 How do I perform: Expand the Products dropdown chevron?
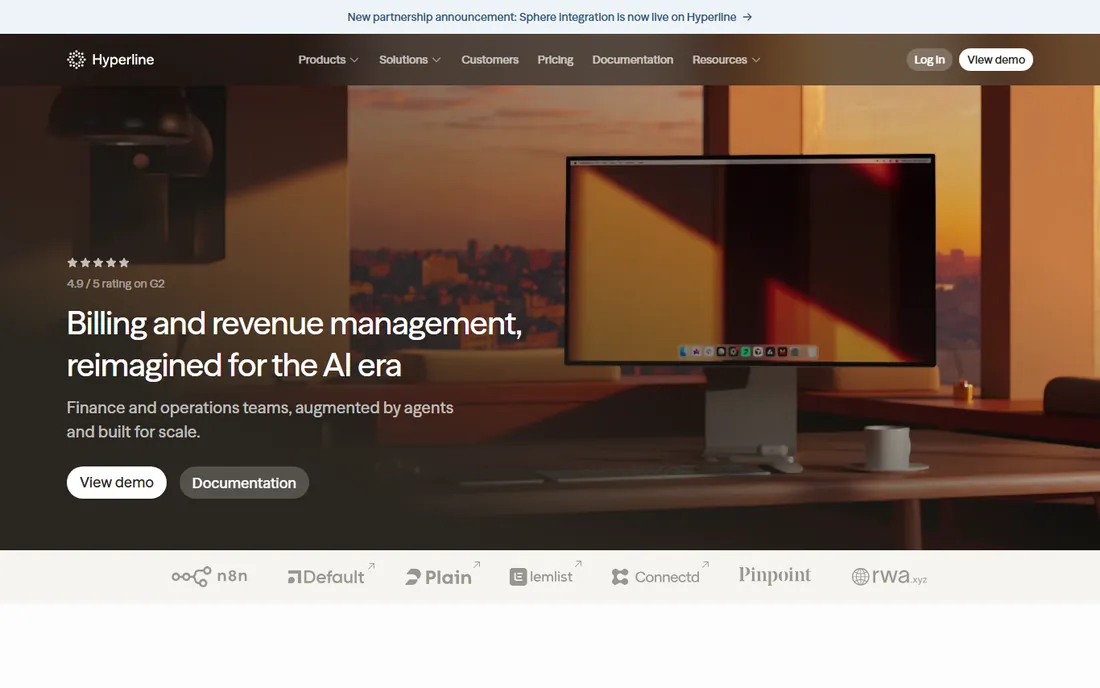pos(354,60)
